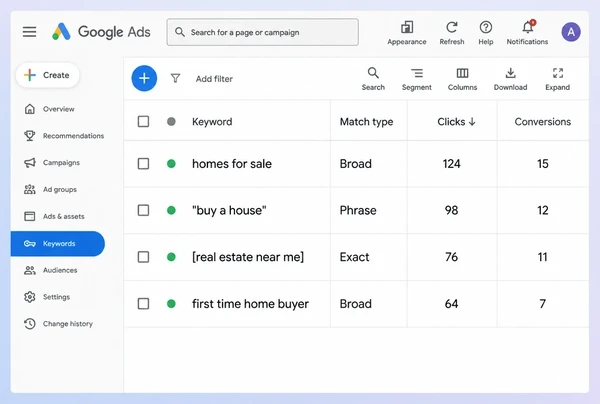600x404 pixels.
Task: Click the 76 clicks cell
Action: coord(452,257)
